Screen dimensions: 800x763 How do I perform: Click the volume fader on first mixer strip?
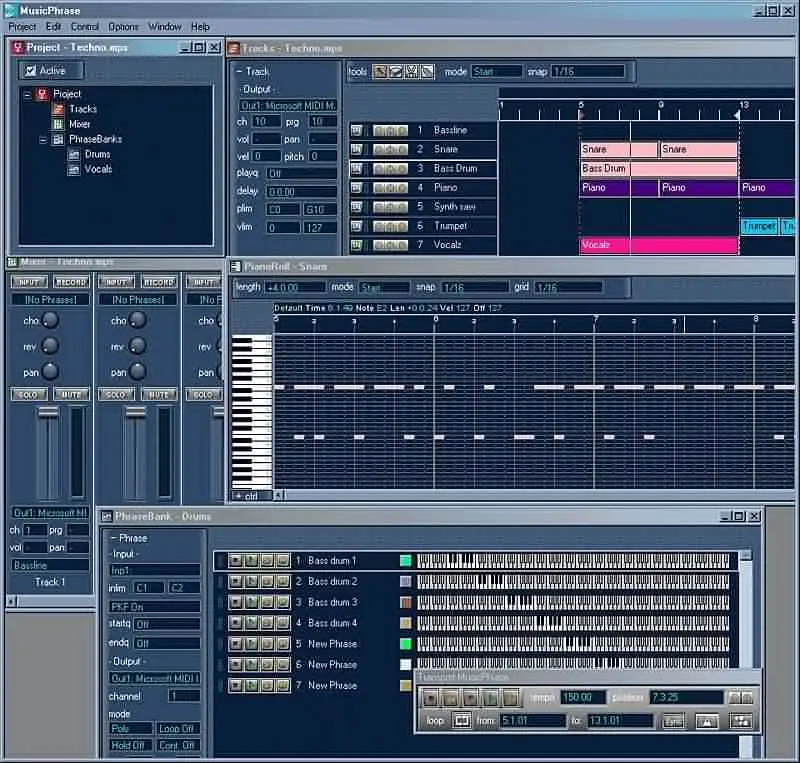point(48,411)
